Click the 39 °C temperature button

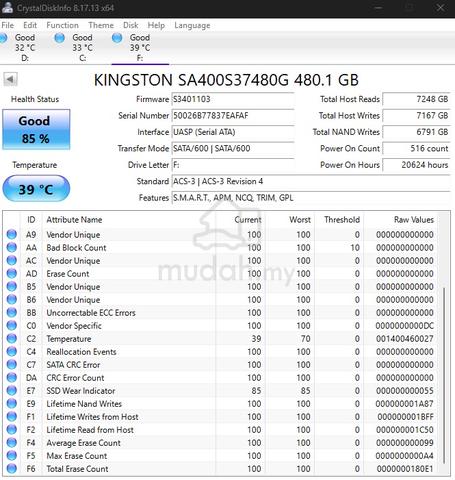click(x=36, y=189)
